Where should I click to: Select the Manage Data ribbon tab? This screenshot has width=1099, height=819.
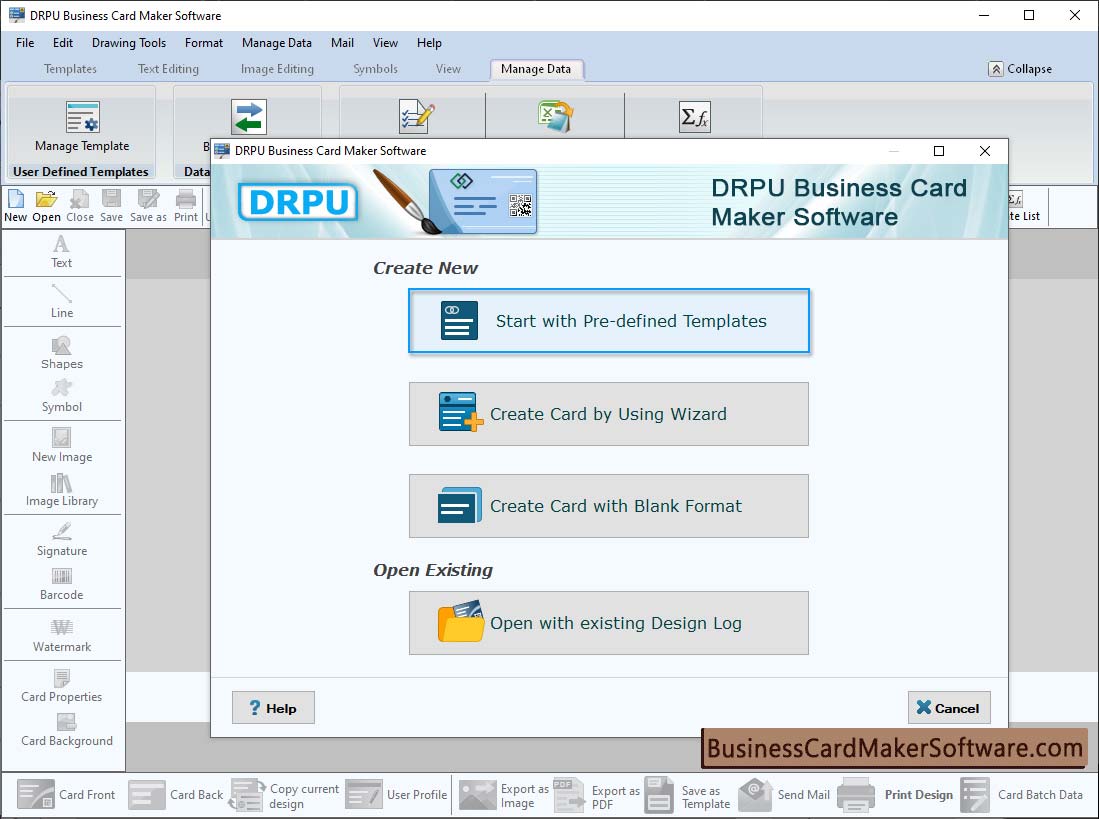point(536,69)
